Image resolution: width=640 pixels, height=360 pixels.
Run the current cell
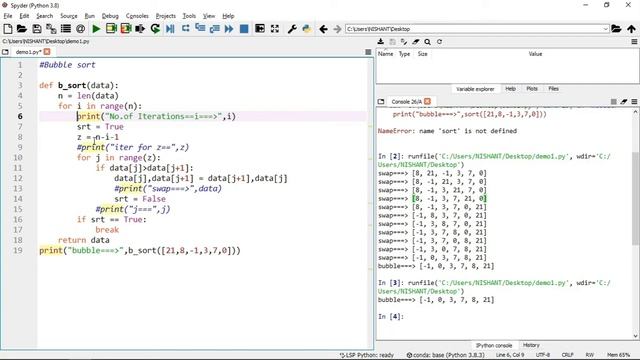111,29
